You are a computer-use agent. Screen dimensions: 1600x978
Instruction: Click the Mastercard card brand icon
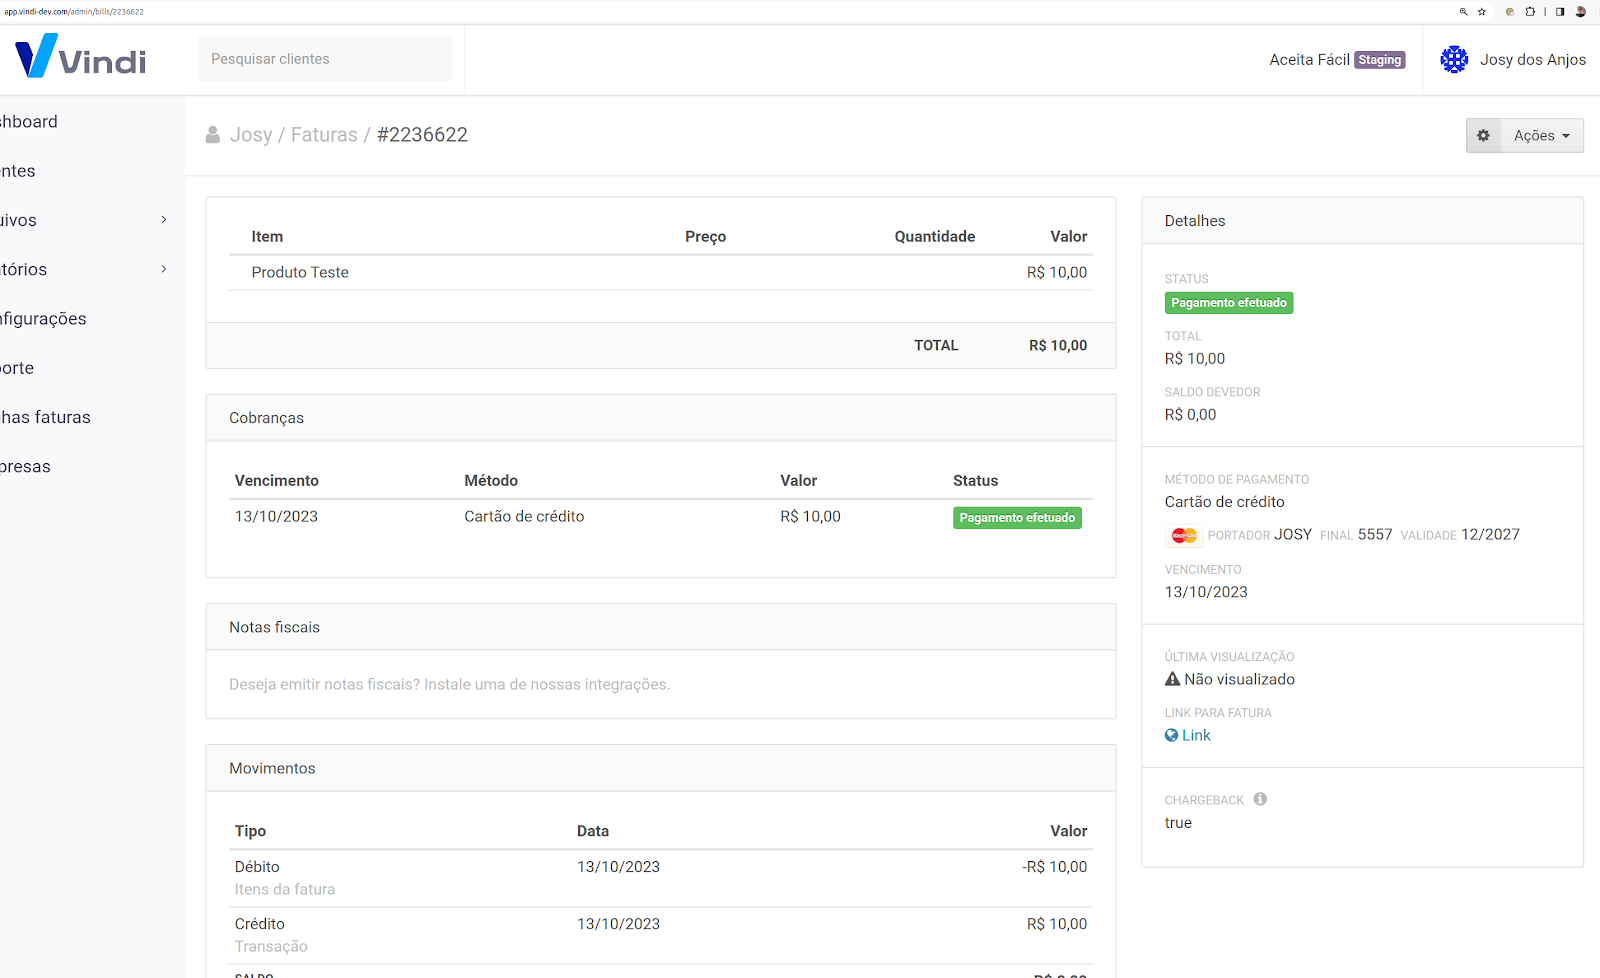coord(1184,536)
